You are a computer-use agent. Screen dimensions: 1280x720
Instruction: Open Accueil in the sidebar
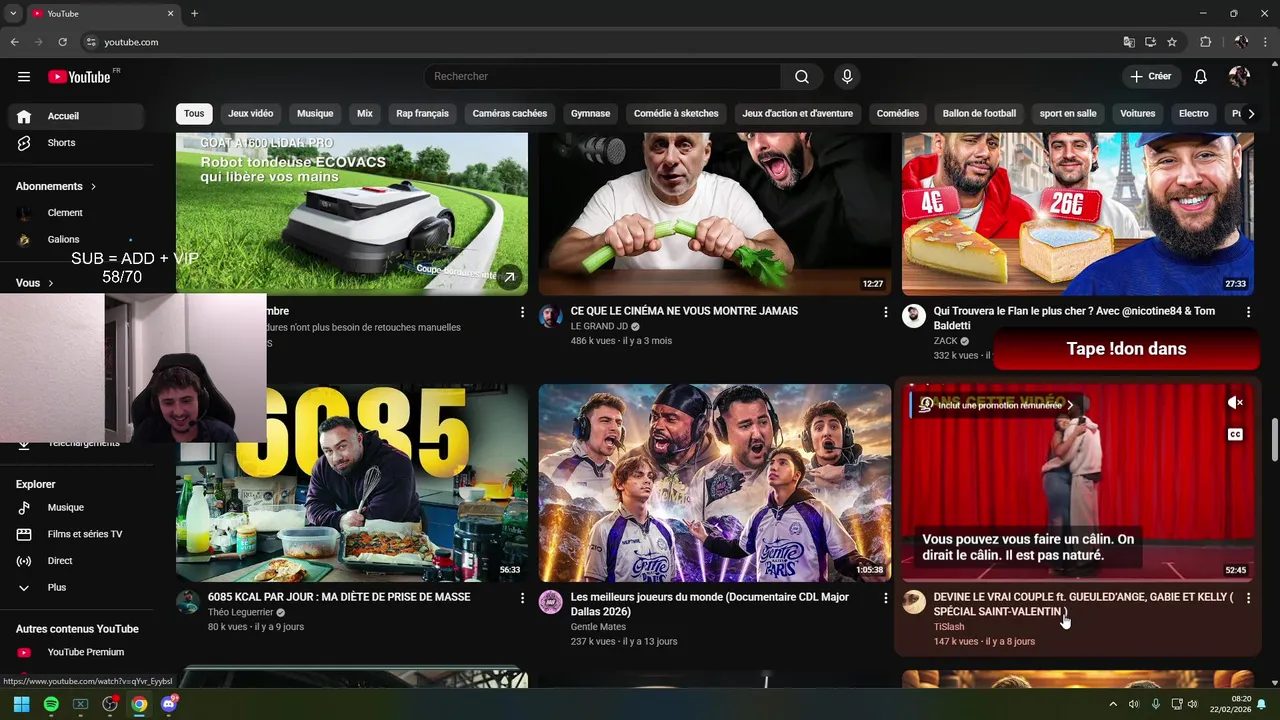tap(76, 116)
